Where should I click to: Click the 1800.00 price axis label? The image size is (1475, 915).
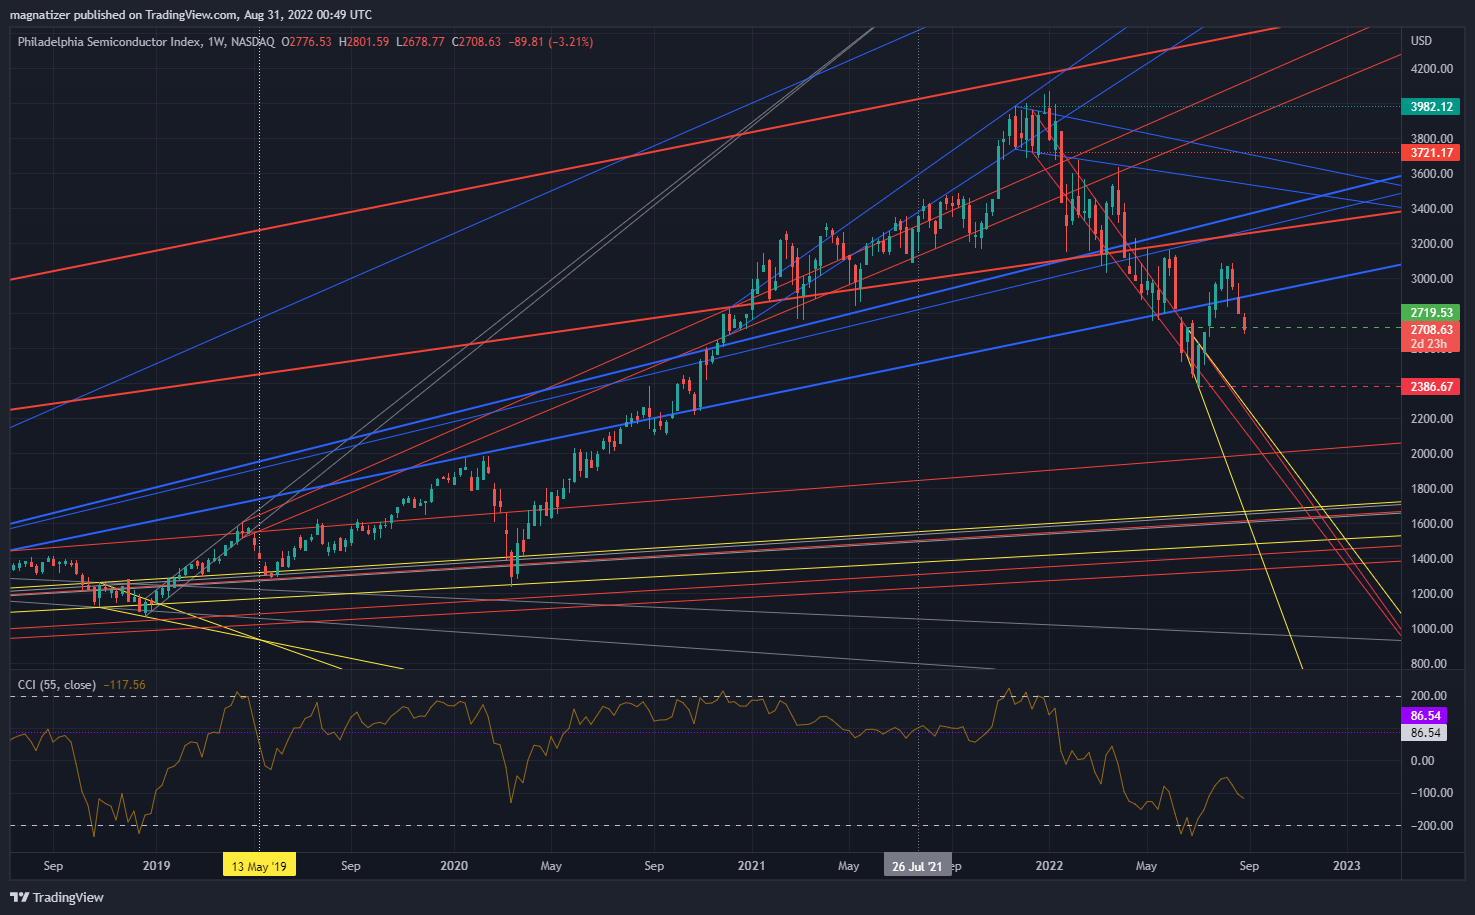pos(1432,489)
